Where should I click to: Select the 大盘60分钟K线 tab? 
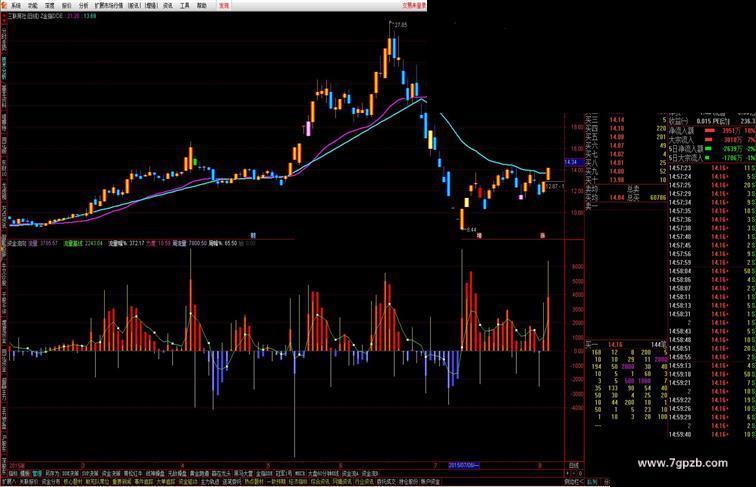pos(324,474)
